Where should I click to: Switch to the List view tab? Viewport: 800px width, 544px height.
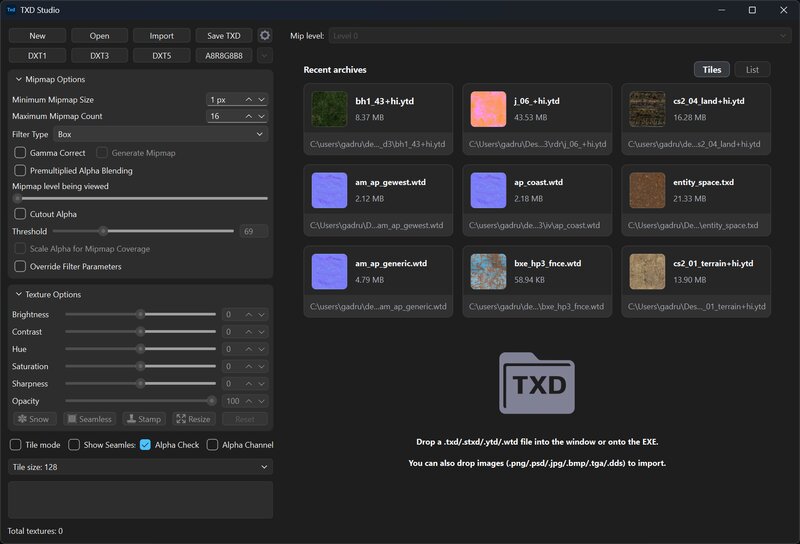click(752, 70)
